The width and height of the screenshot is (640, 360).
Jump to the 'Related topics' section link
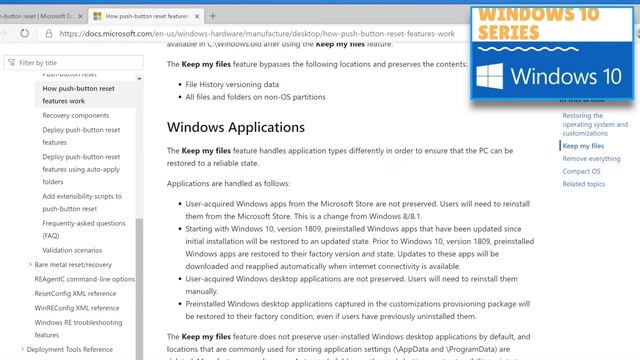pos(584,184)
